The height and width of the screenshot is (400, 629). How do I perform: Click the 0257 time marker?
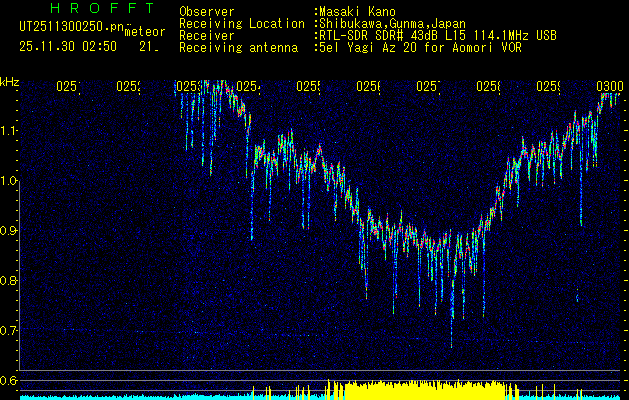point(428,86)
